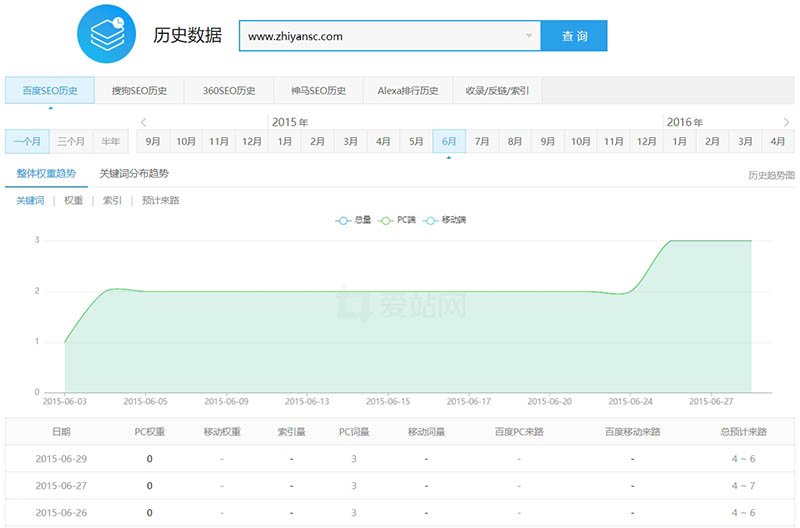The image size is (800, 528).
Task: Toggle the 移动端 legend series
Action: [x=445, y=220]
